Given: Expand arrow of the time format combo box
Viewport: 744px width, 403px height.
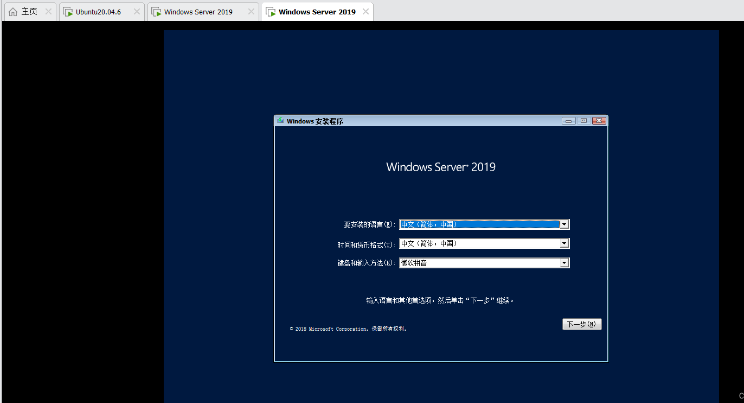Looking at the screenshot, I should click(x=564, y=244).
